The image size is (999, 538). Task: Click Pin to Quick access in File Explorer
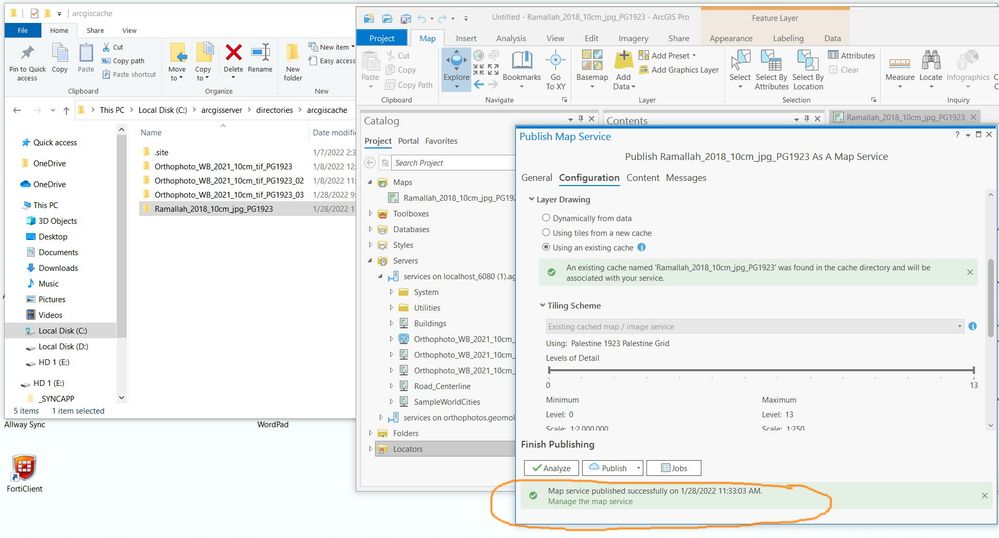click(27, 62)
